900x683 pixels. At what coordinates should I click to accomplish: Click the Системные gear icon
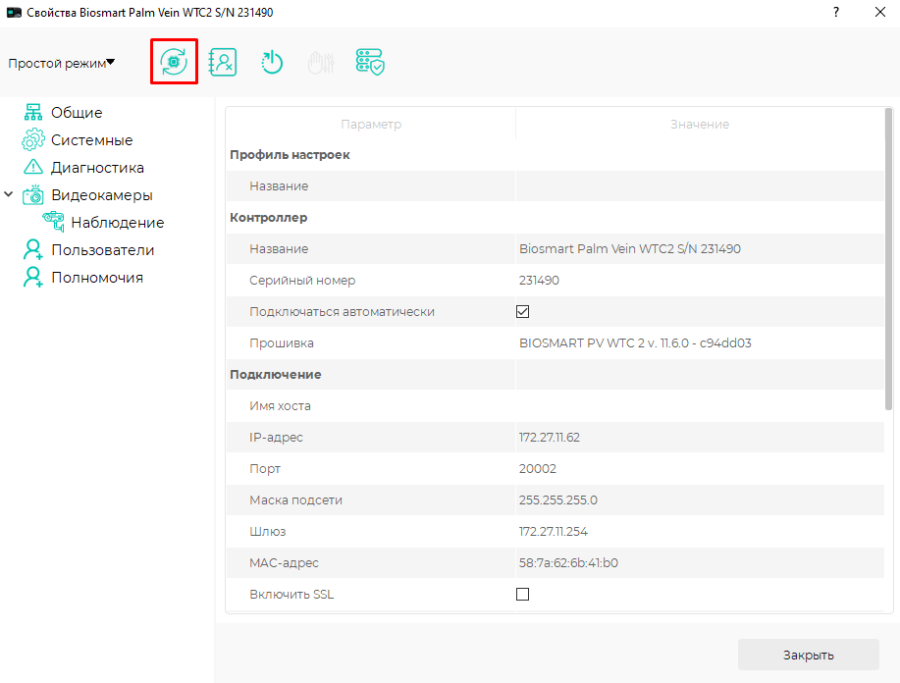click(x=33, y=139)
